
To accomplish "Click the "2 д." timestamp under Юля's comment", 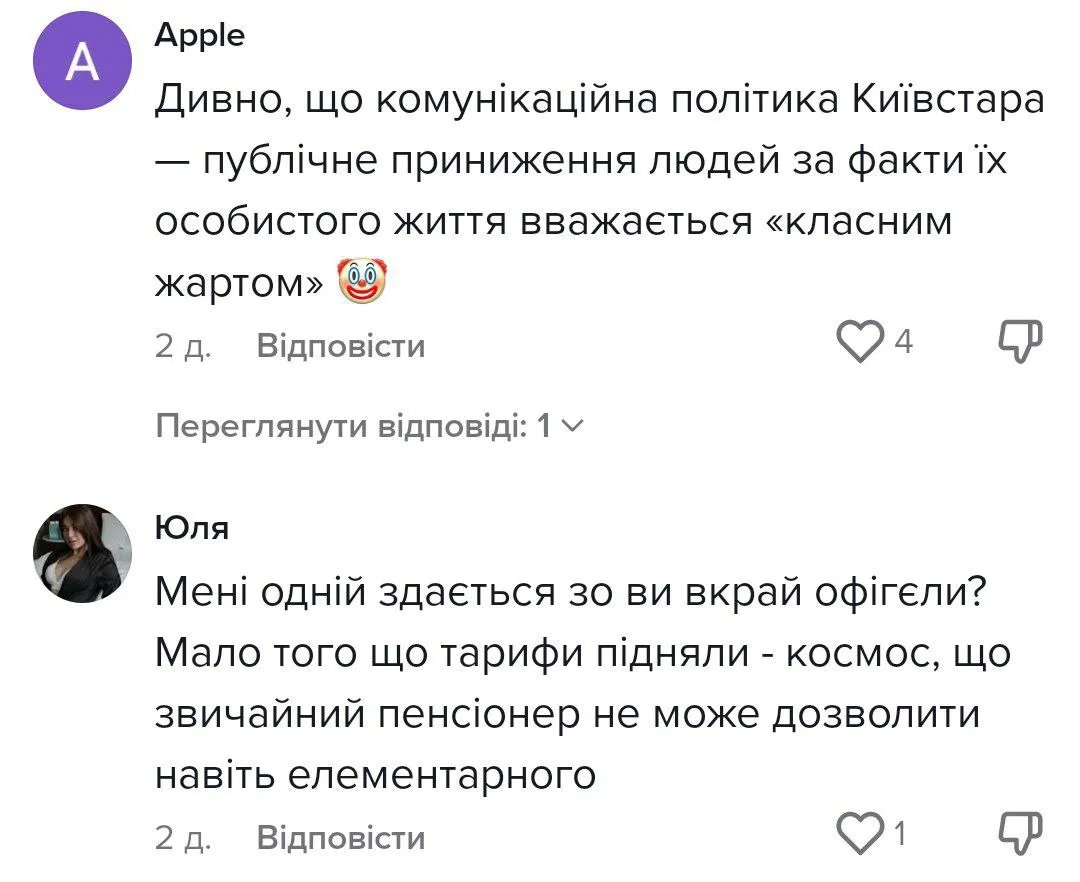I will coord(182,837).
